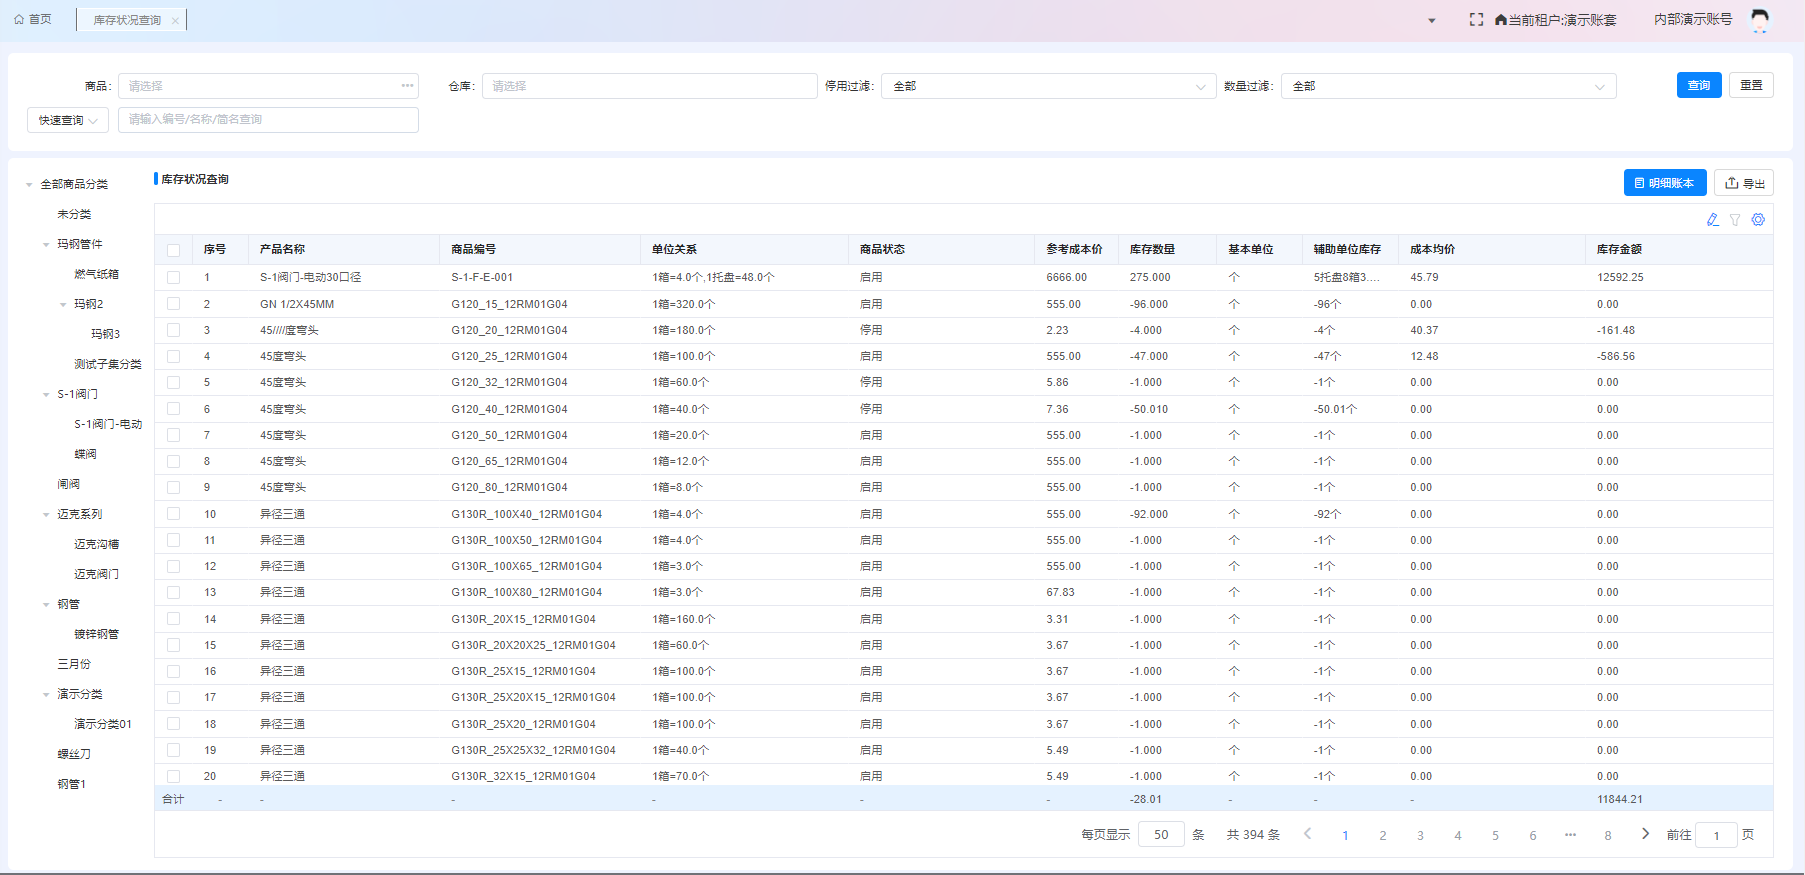This screenshot has width=1805, height=875.
Task: Click the blue 查询 search button
Action: click(1698, 86)
